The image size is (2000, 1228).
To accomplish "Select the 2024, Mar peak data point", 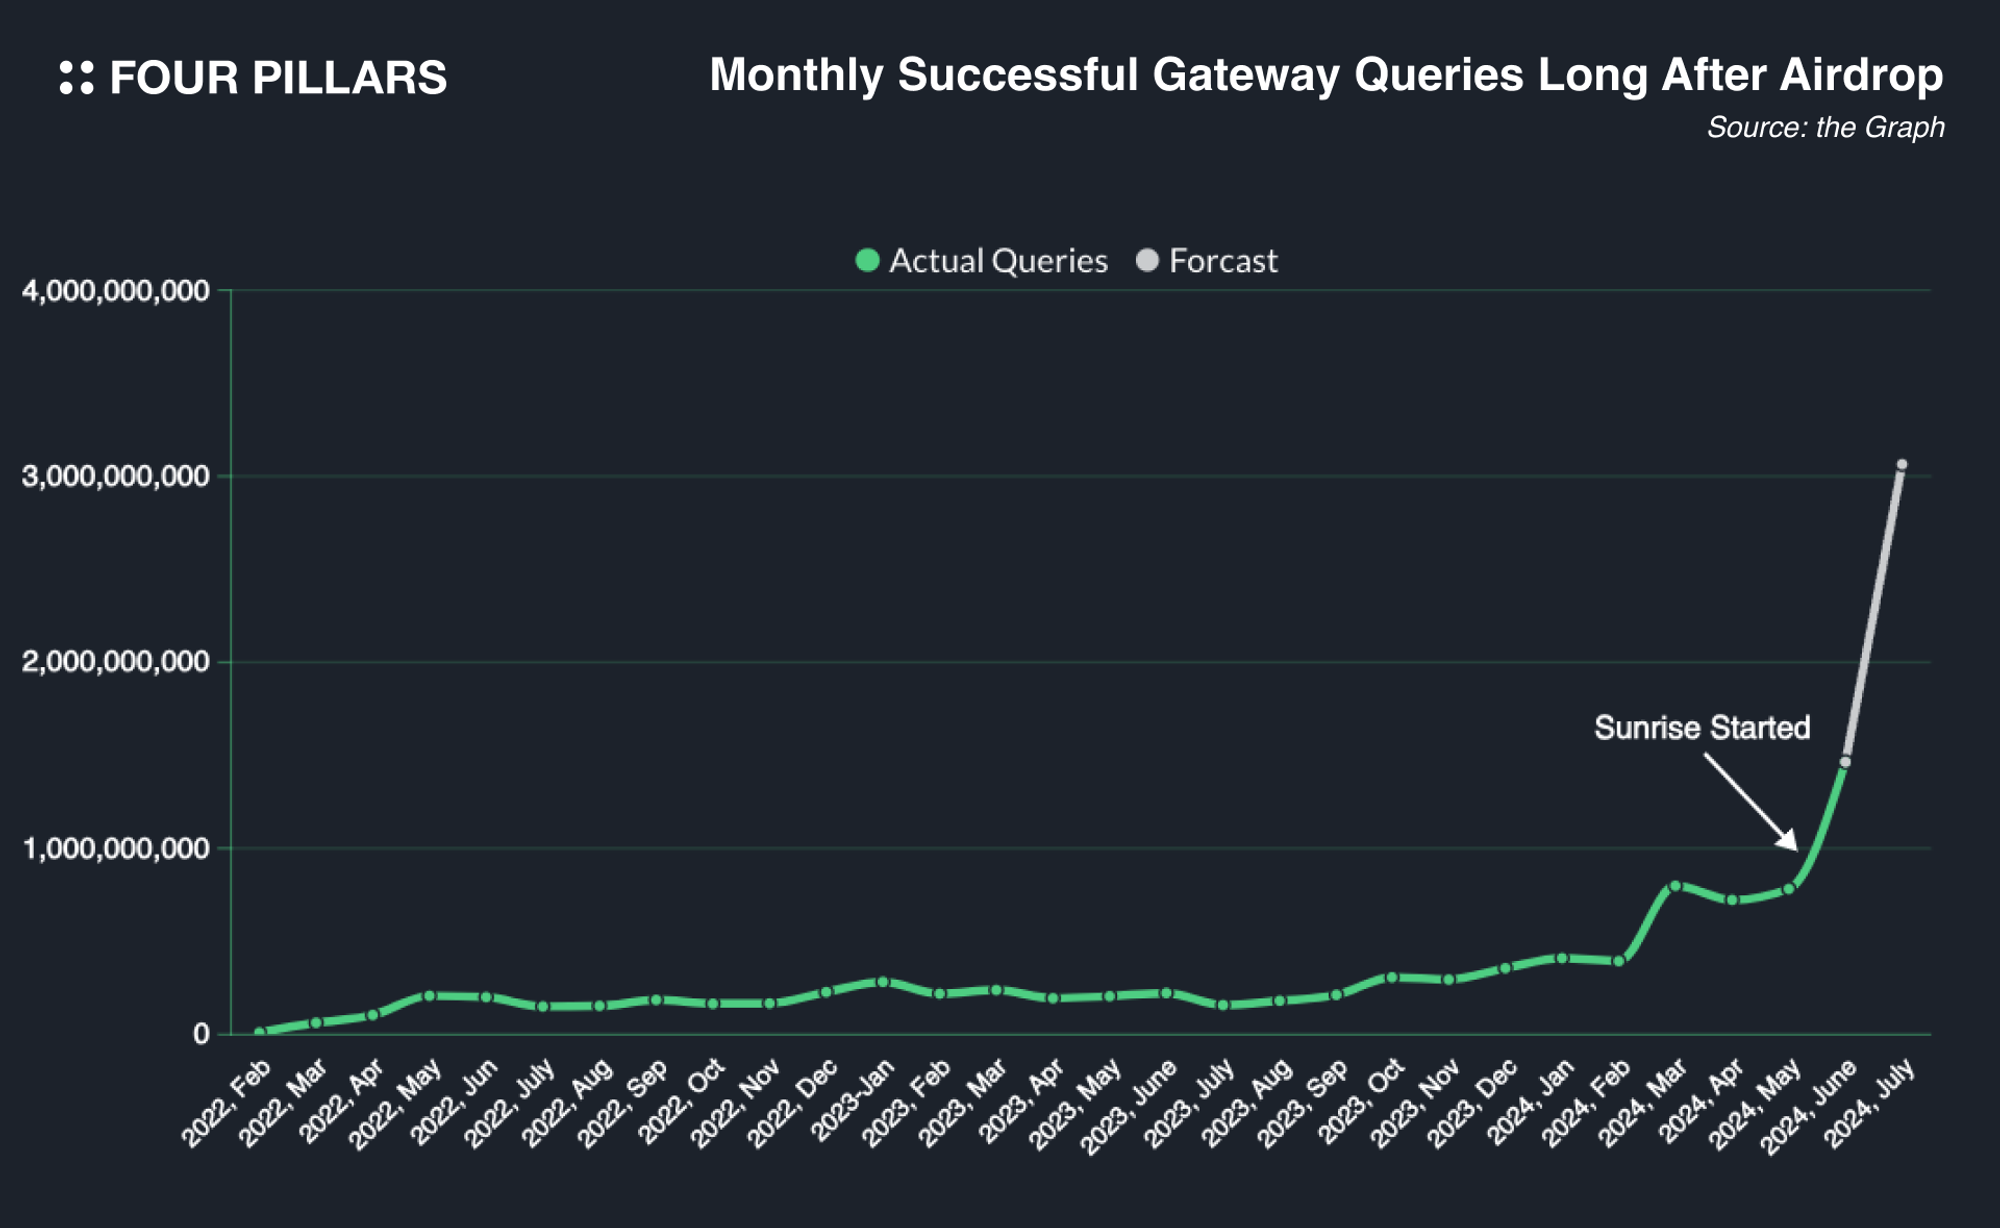I will pyautogui.click(x=1675, y=886).
